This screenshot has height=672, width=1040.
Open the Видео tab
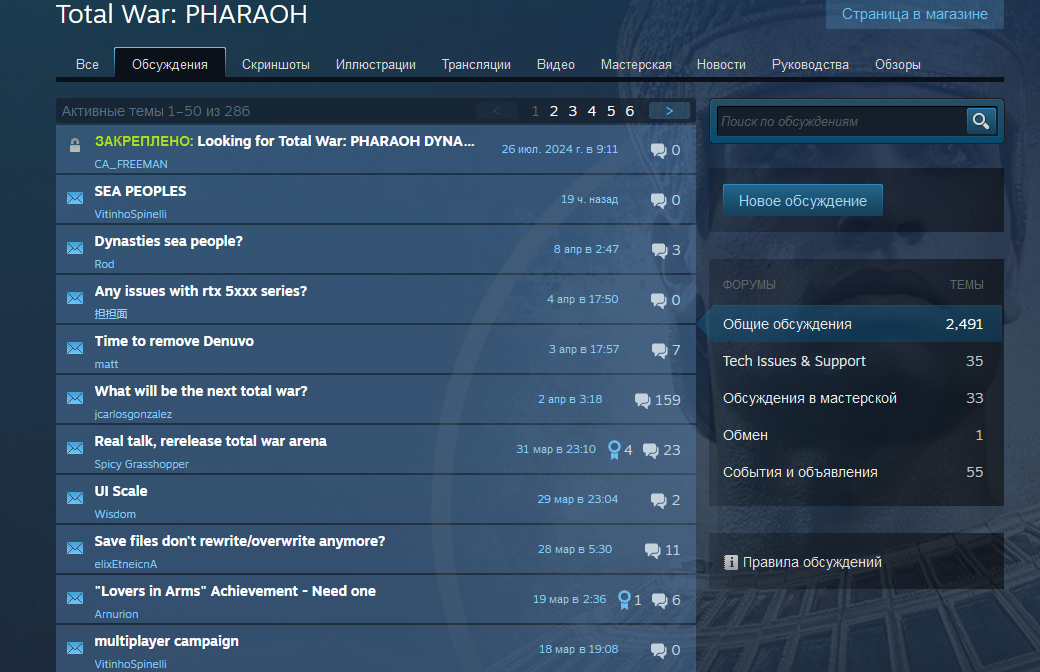(556, 64)
